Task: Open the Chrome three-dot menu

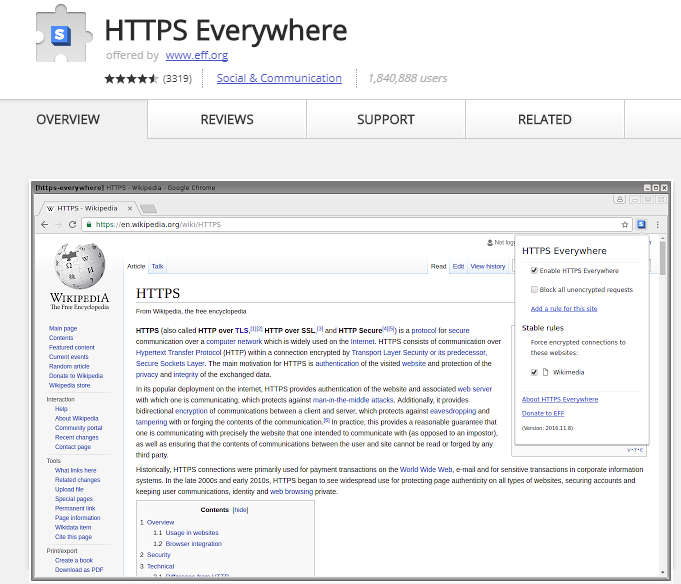Action: click(658, 224)
